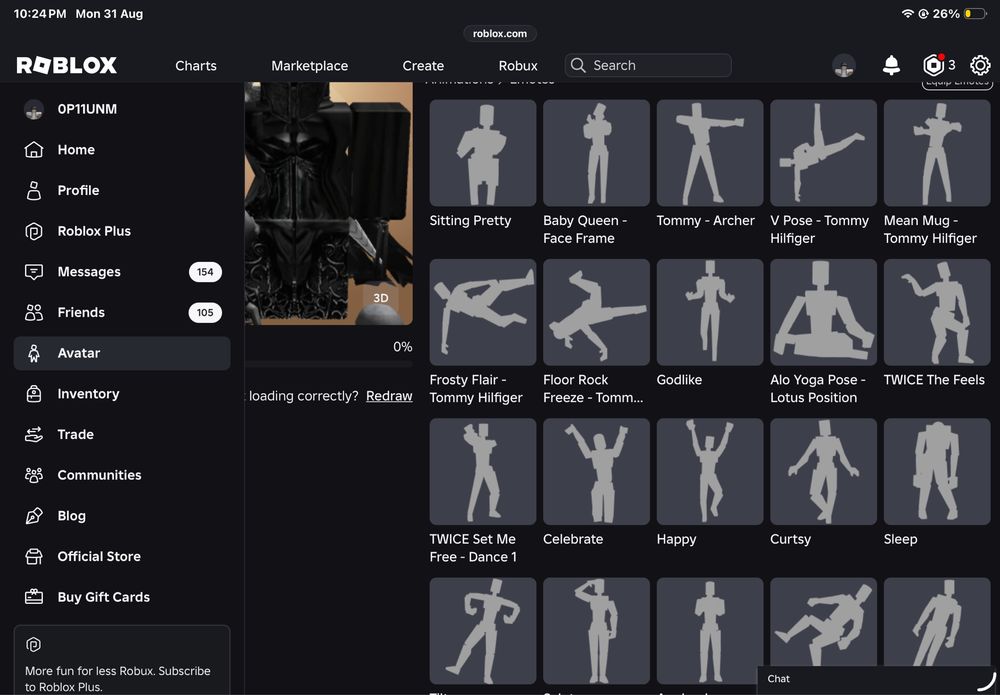
Task: Click the TWICE Set Me Free - Dance 1 label
Action: (473, 548)
